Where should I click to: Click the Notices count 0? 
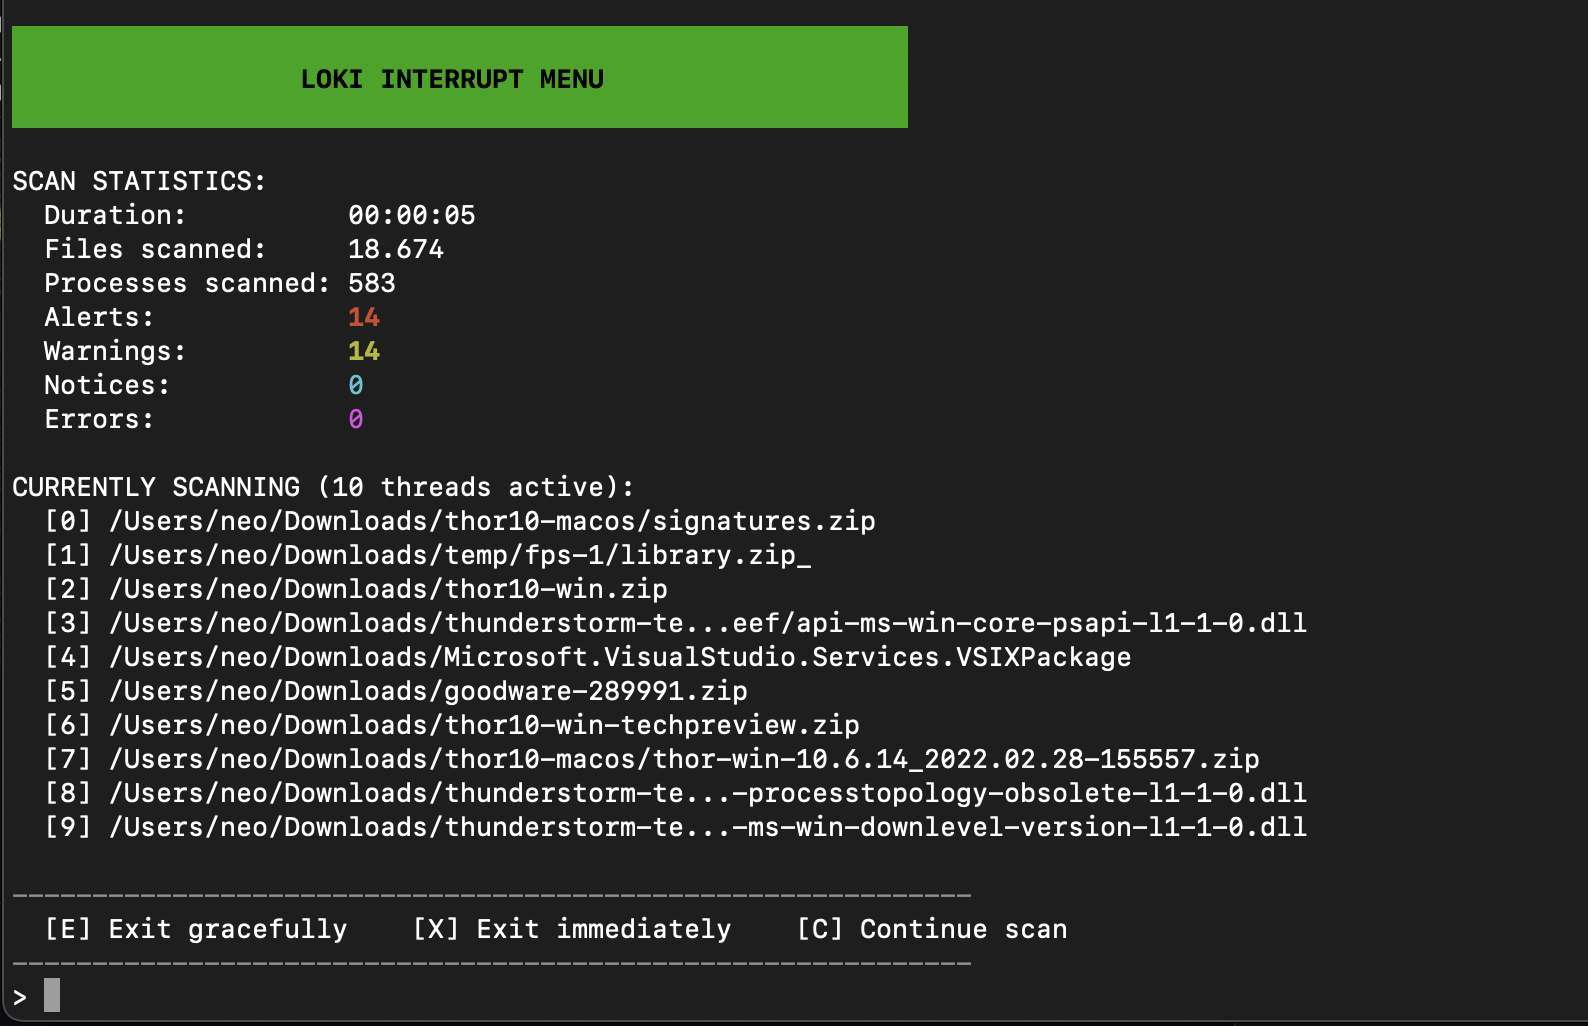[x=356, y=384]
